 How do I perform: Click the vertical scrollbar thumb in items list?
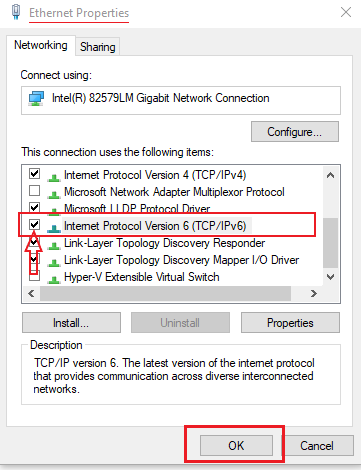coord(330,243)
